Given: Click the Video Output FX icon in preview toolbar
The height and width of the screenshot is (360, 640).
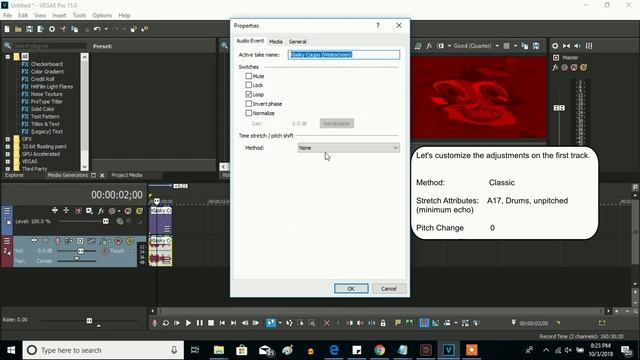Looking at the screenshot, I should 429,46.
